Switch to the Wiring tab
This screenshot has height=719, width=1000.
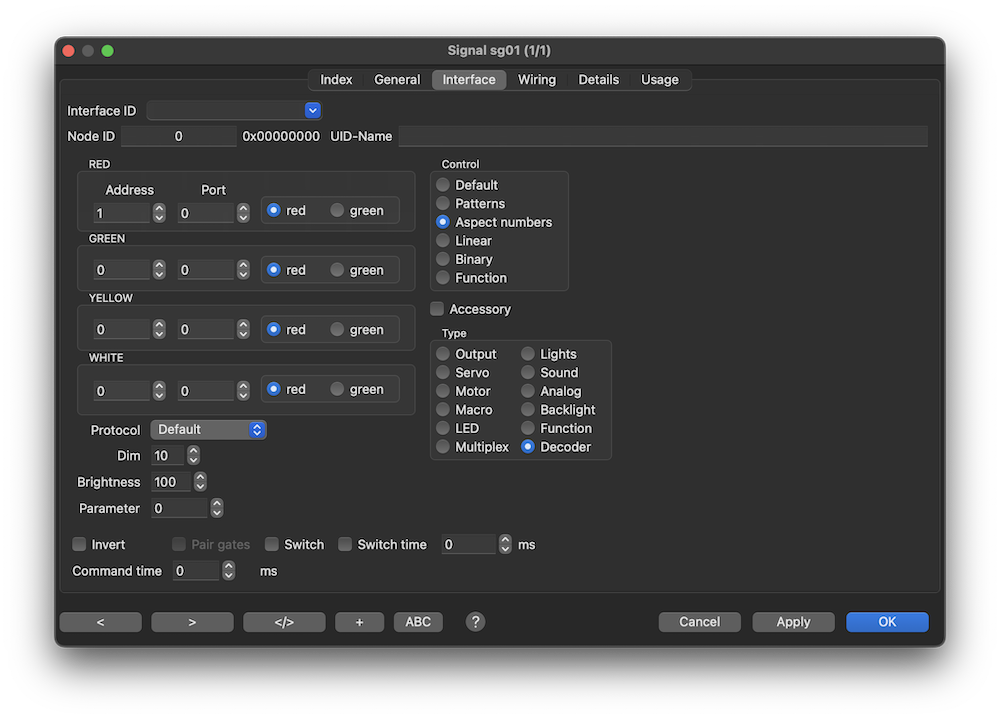(537, 80)
